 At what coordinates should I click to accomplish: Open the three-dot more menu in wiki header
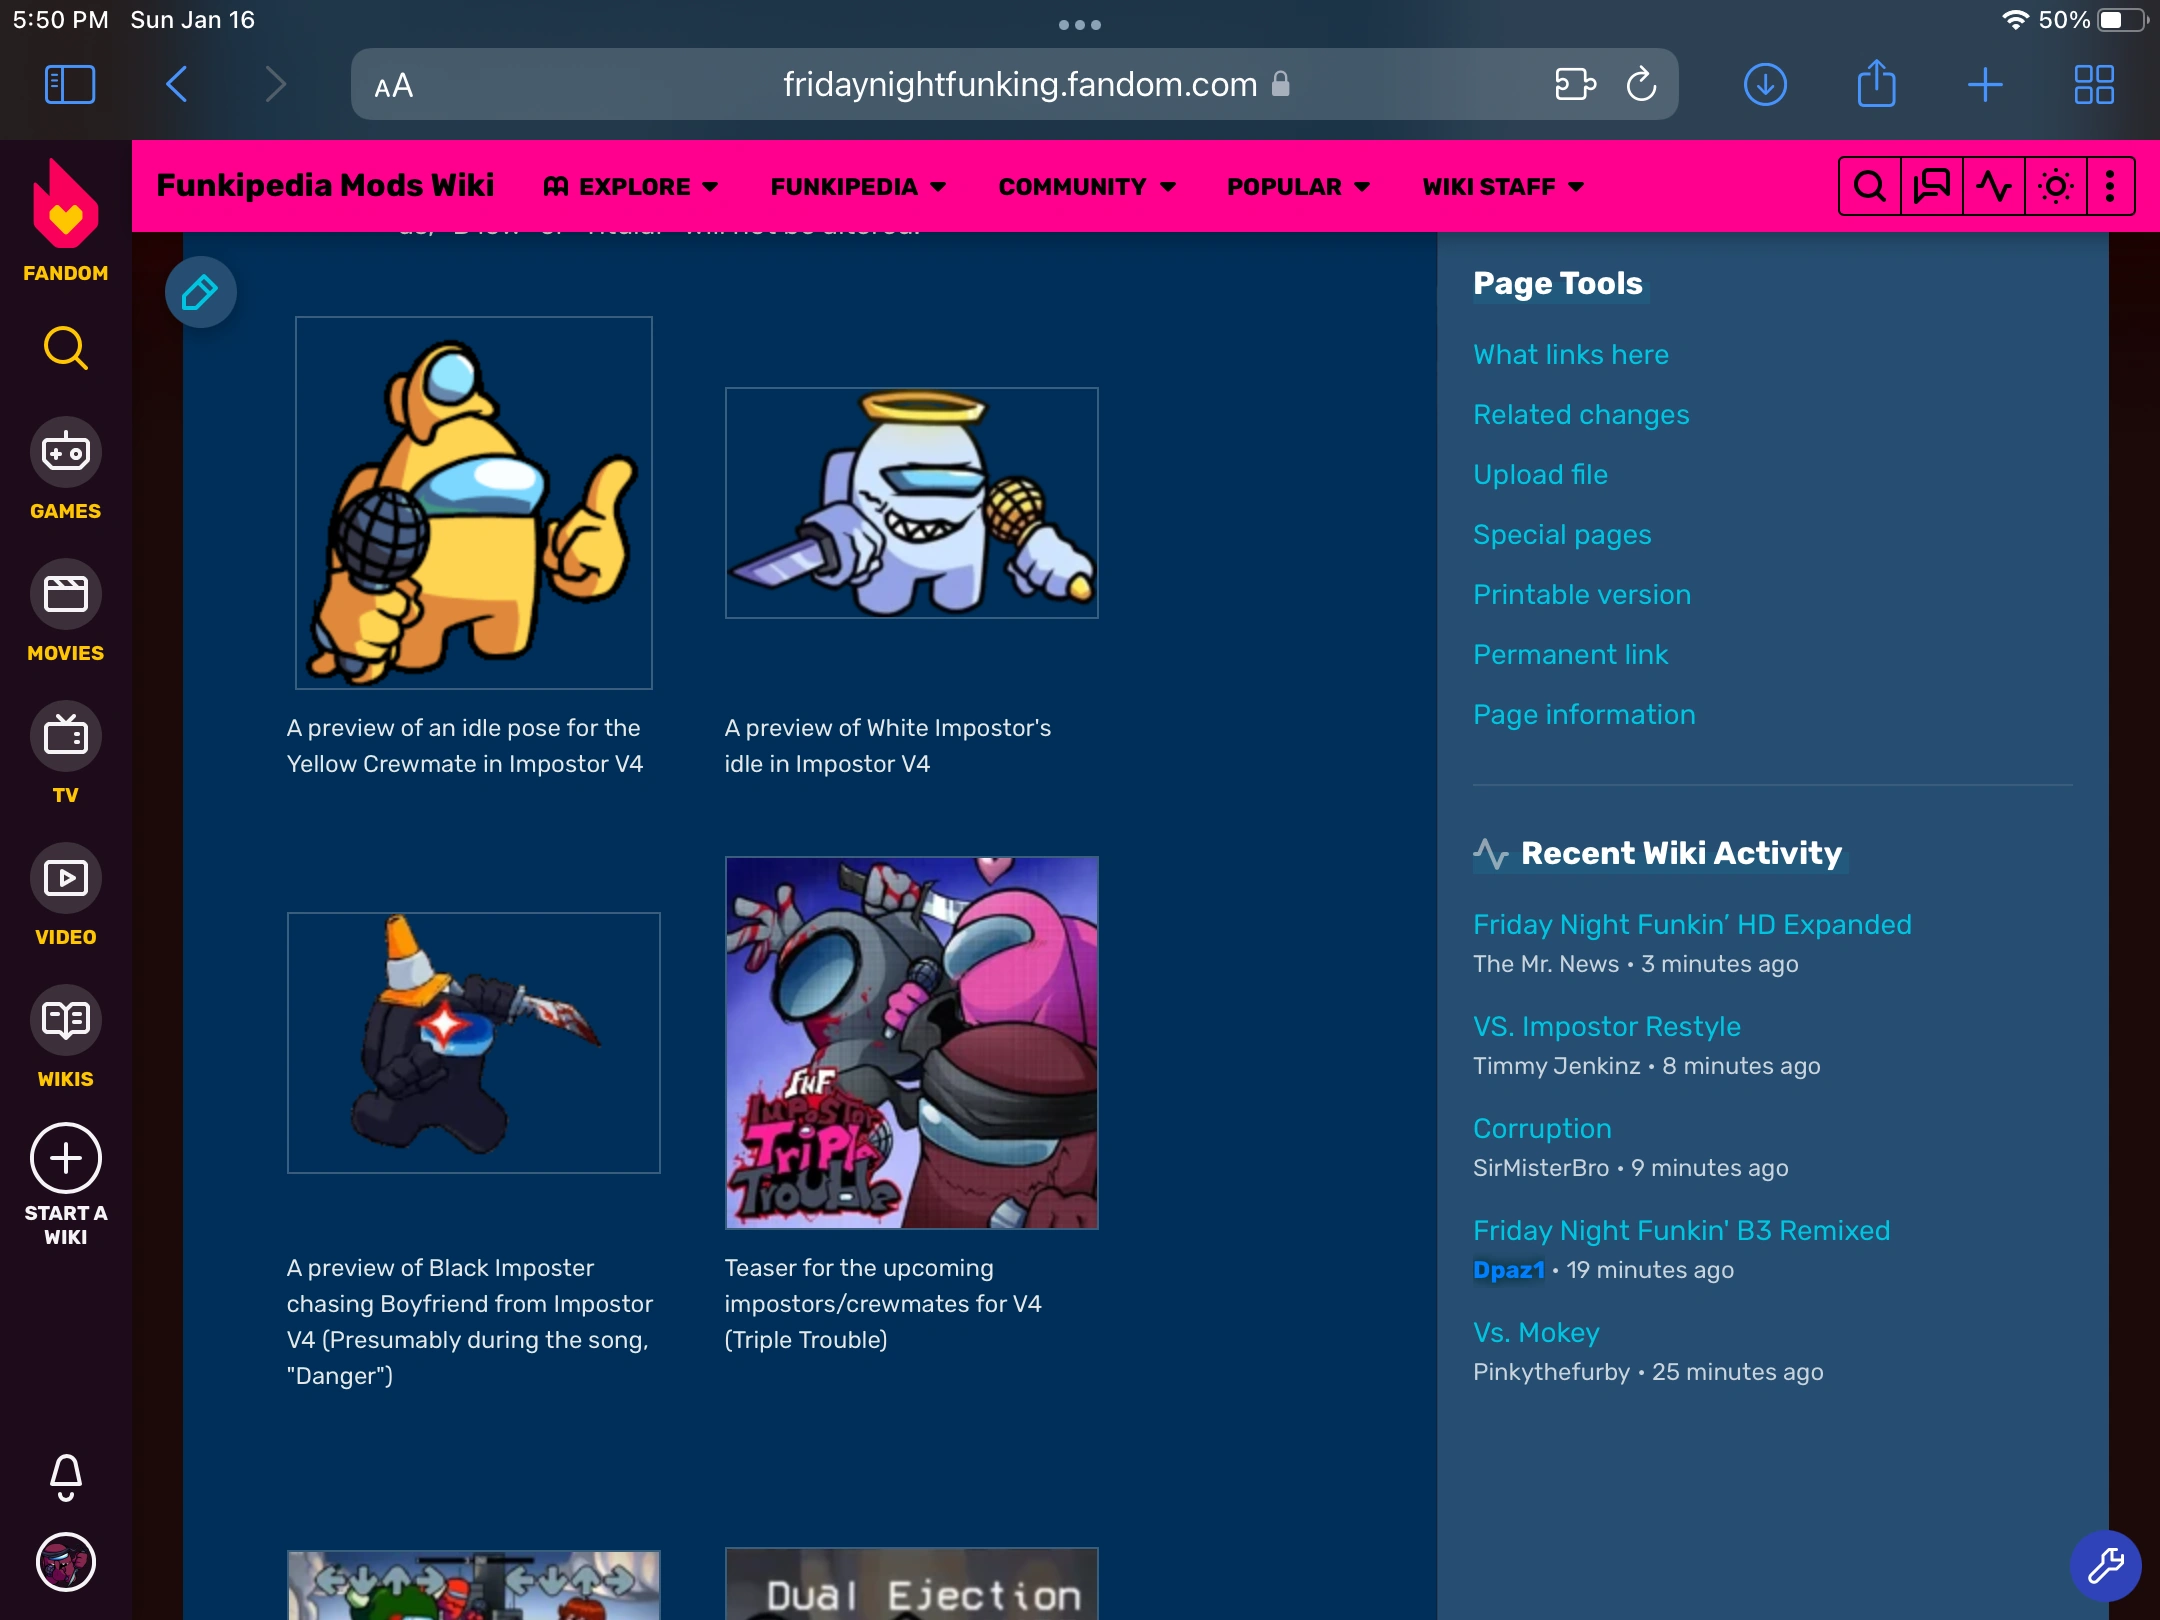2110,186
